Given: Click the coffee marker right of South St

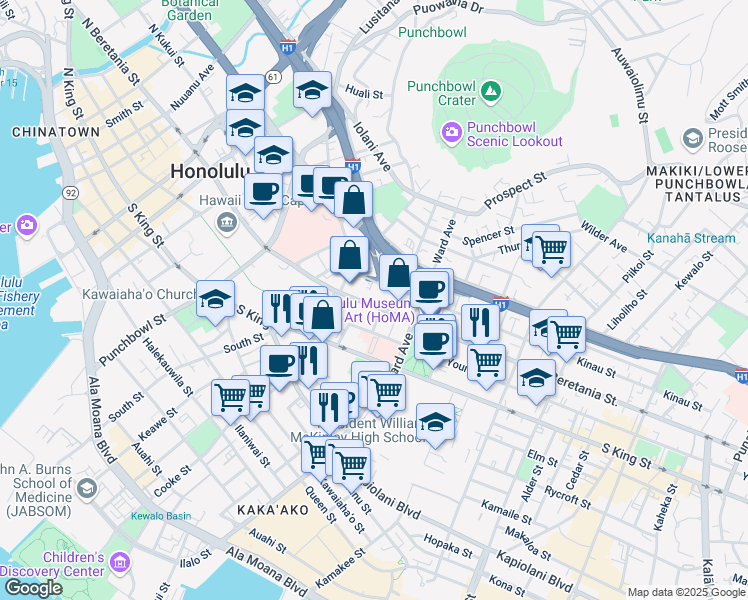Looking at the screenshot, I should [279, 363].
